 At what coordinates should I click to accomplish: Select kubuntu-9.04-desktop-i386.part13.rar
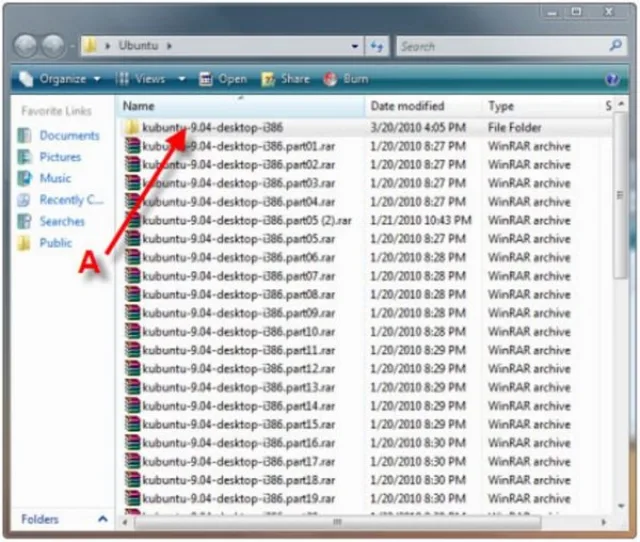pyautogui.click(x=238, y=387)
